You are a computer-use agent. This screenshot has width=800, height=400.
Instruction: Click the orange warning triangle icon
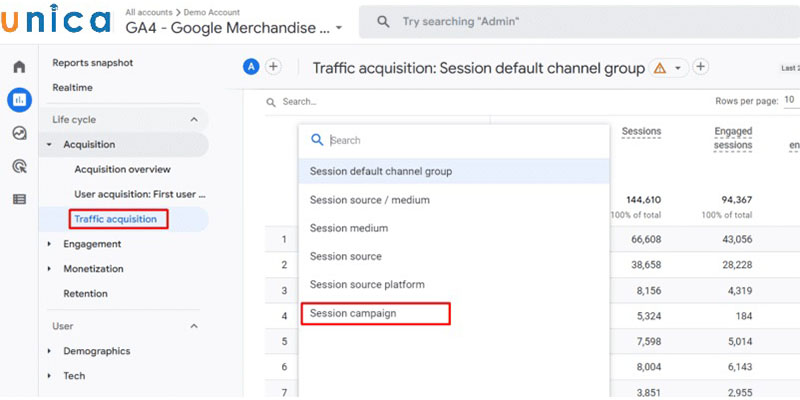(x=660, y=68)
